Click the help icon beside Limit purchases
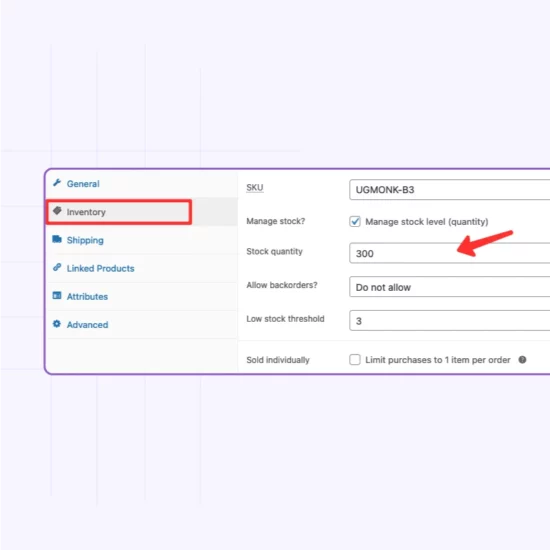Image resolution: width=550 pixels, height=550 pixels. point(522,360)
